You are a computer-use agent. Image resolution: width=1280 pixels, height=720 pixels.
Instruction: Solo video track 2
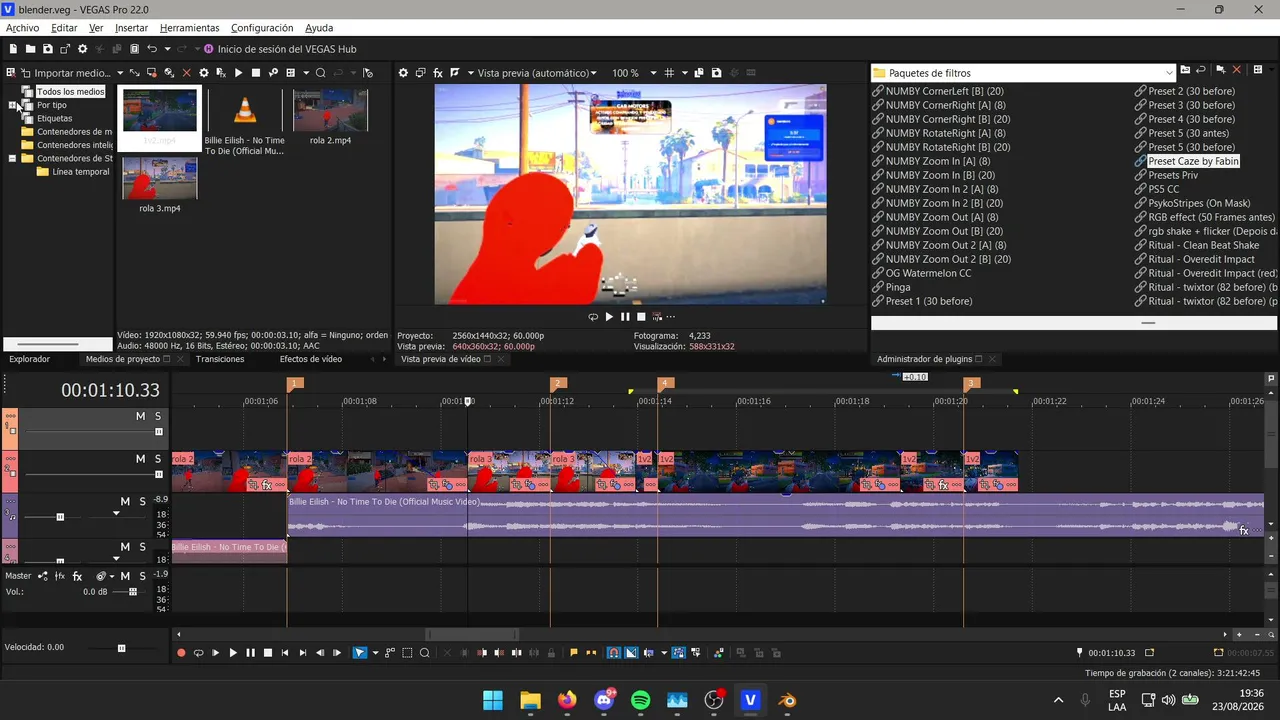click(158, 458)
